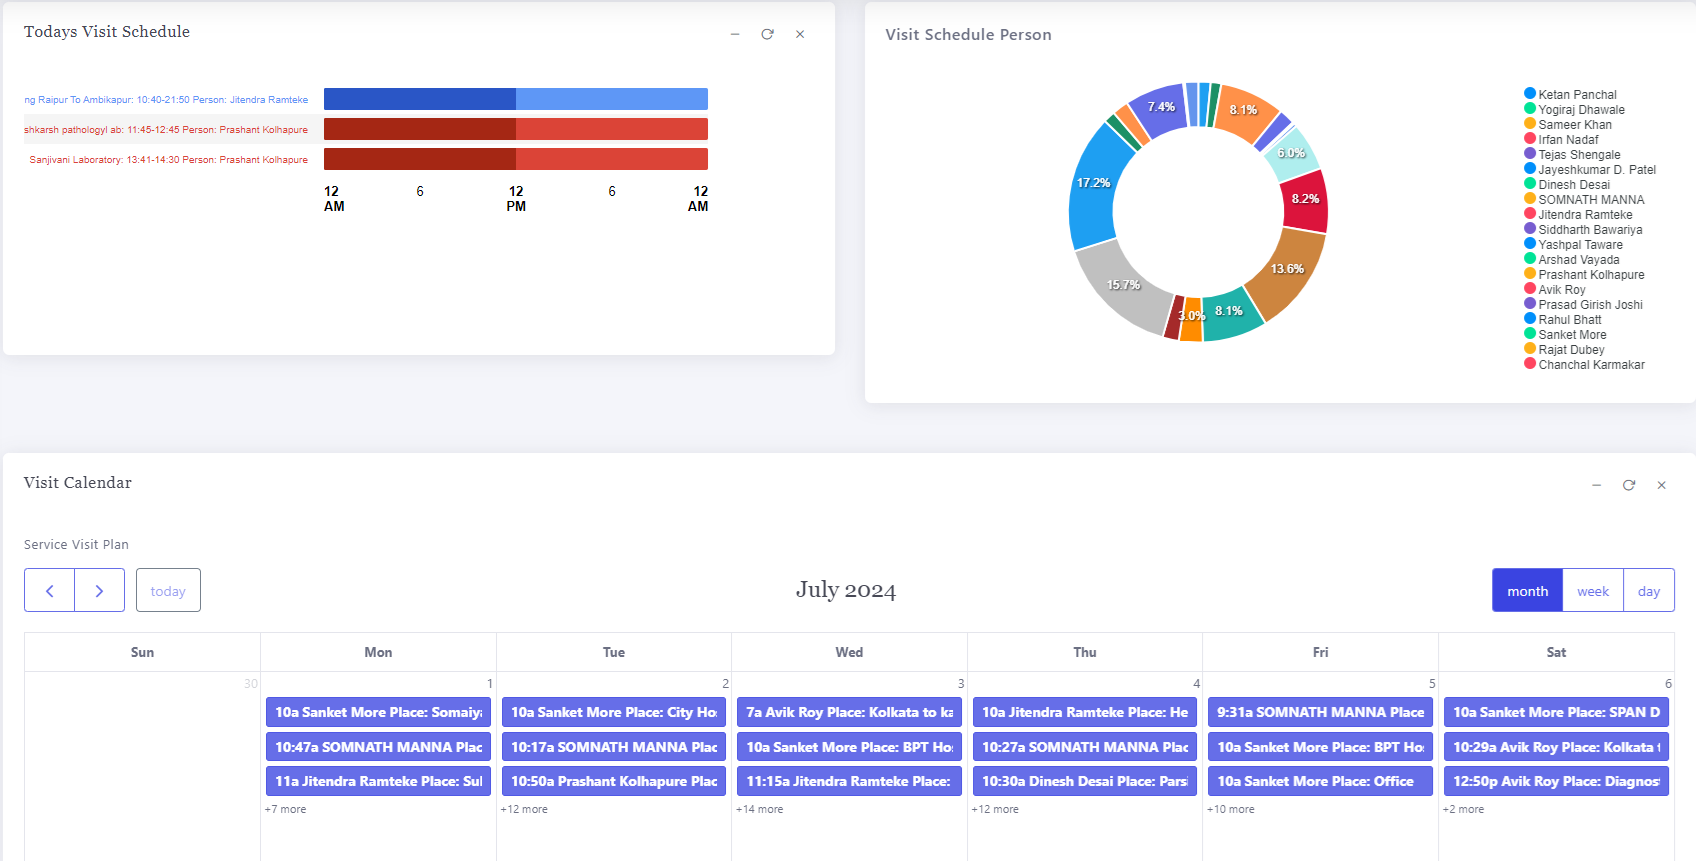Screen dimensions: 1696x861
Task: Expand +2 more events on Saturday
Action: click(1464, 809)
